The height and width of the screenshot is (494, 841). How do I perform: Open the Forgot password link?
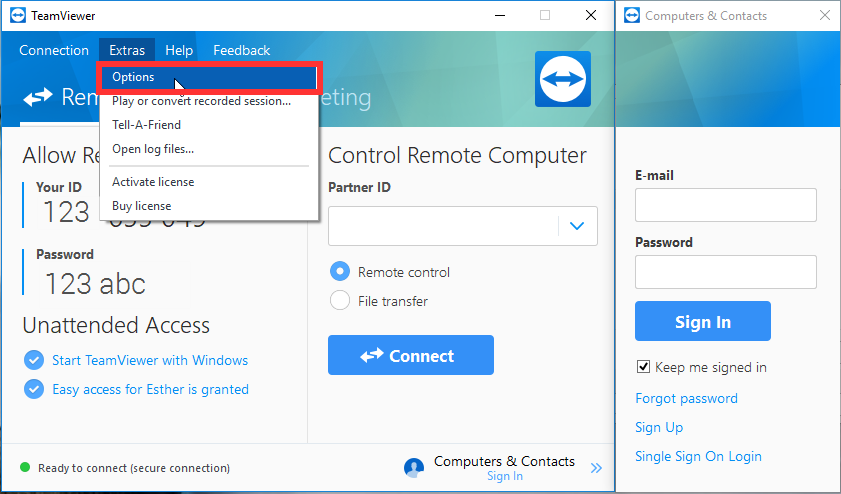click(686, 398)
